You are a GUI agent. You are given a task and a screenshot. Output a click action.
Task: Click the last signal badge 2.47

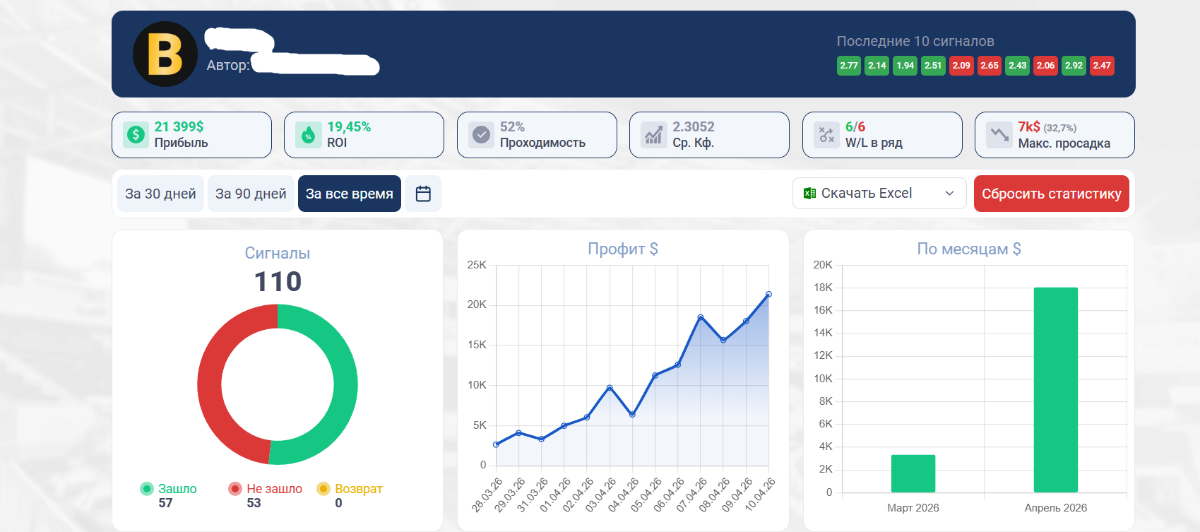pyautogui.click(x=1102, y=66)
